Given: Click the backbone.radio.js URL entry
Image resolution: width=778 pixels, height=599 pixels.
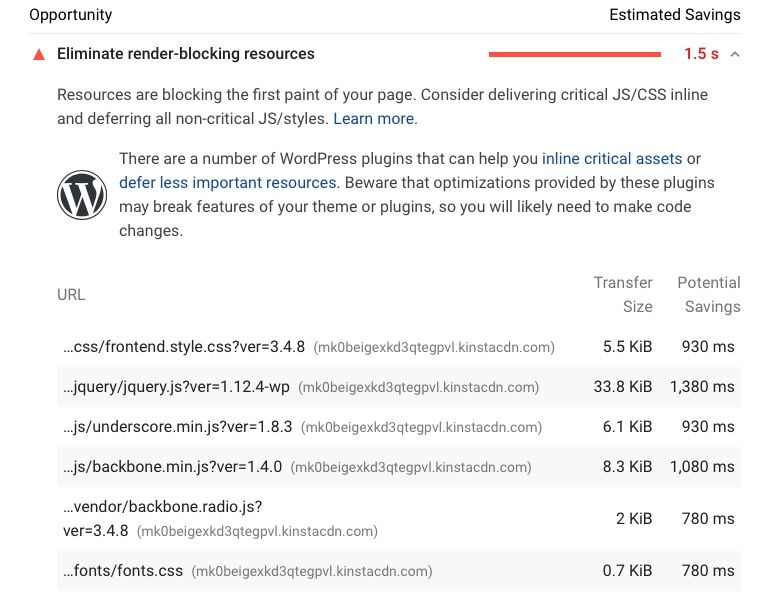Looking at the screenshot, I should point(162,506).
